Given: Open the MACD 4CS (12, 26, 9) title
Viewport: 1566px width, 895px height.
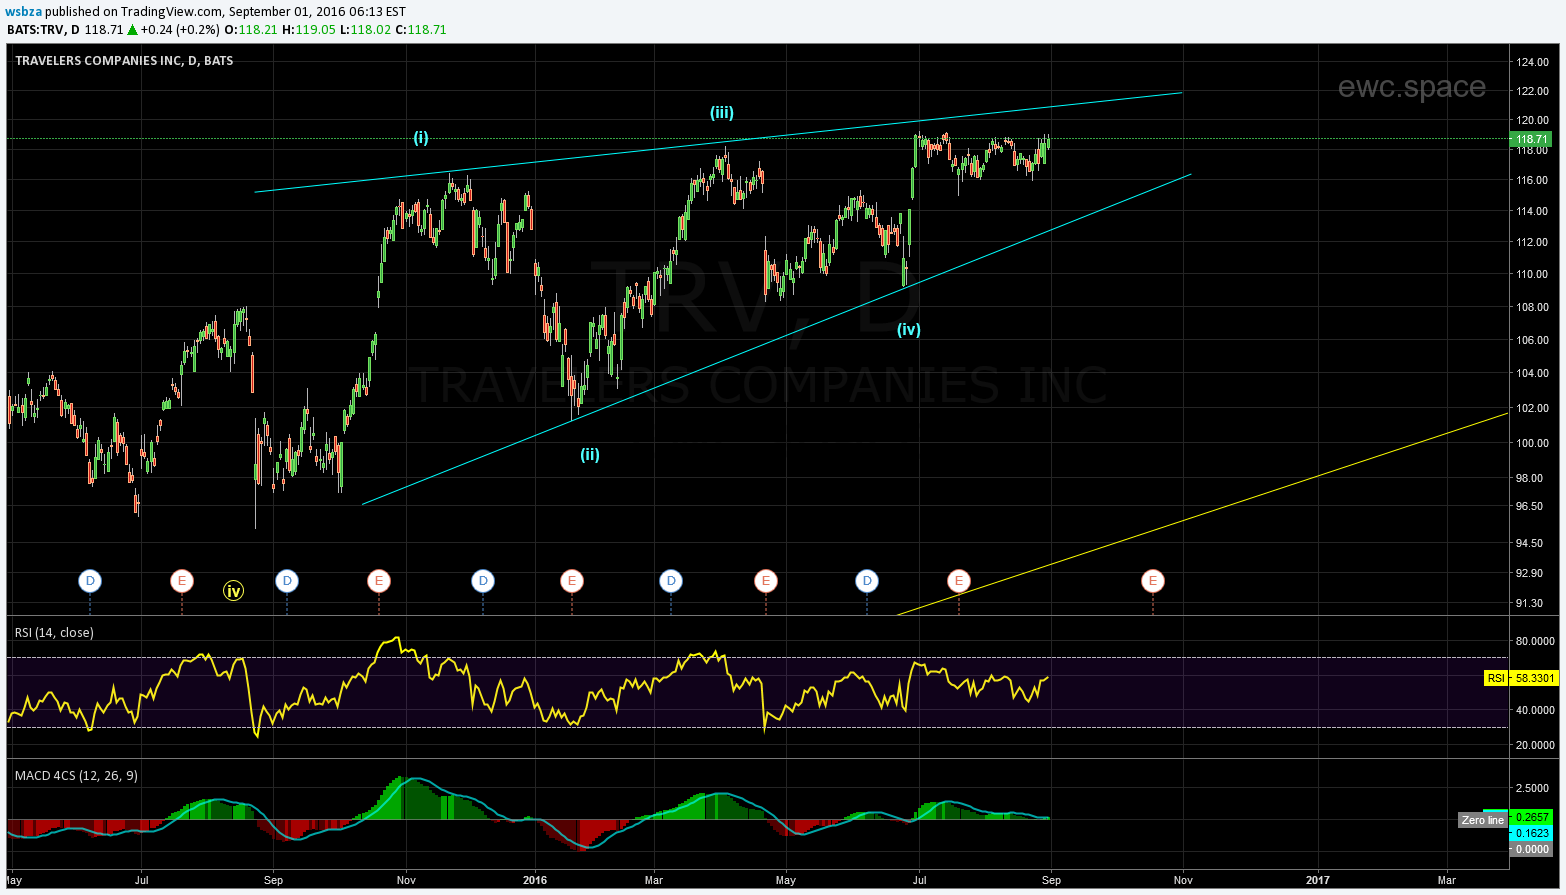Looking at the screenshot, I should (76, 775).
